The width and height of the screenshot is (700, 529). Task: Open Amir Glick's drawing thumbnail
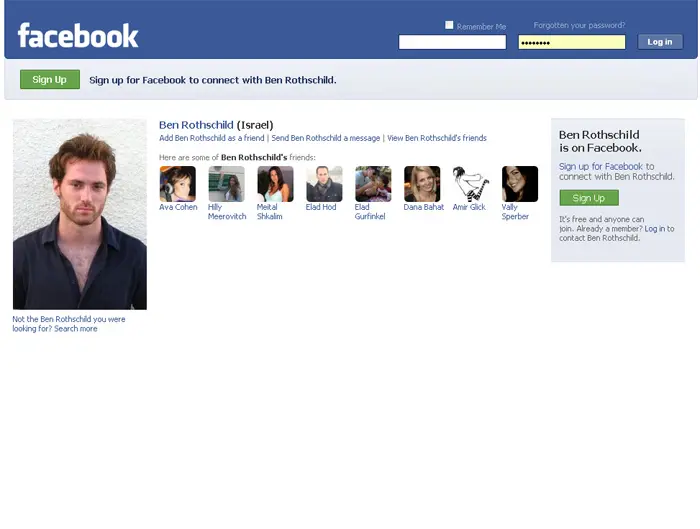[x=471, y=184]
